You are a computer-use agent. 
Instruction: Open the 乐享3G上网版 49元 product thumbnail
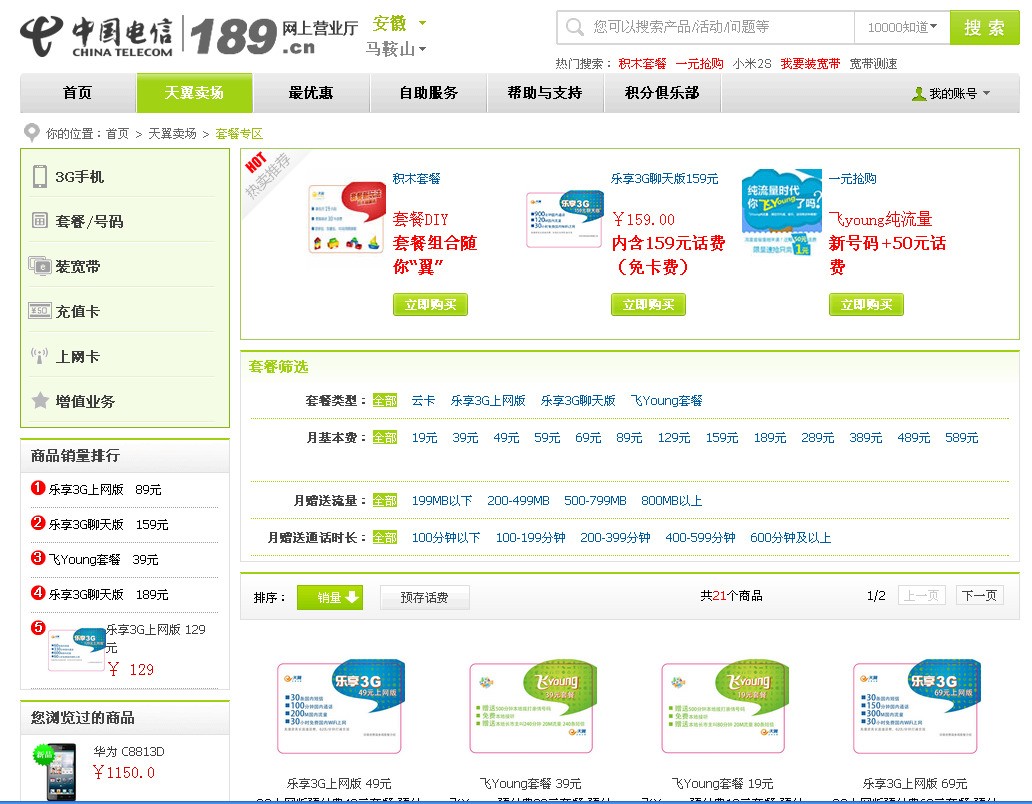click(x=340, y=706)
